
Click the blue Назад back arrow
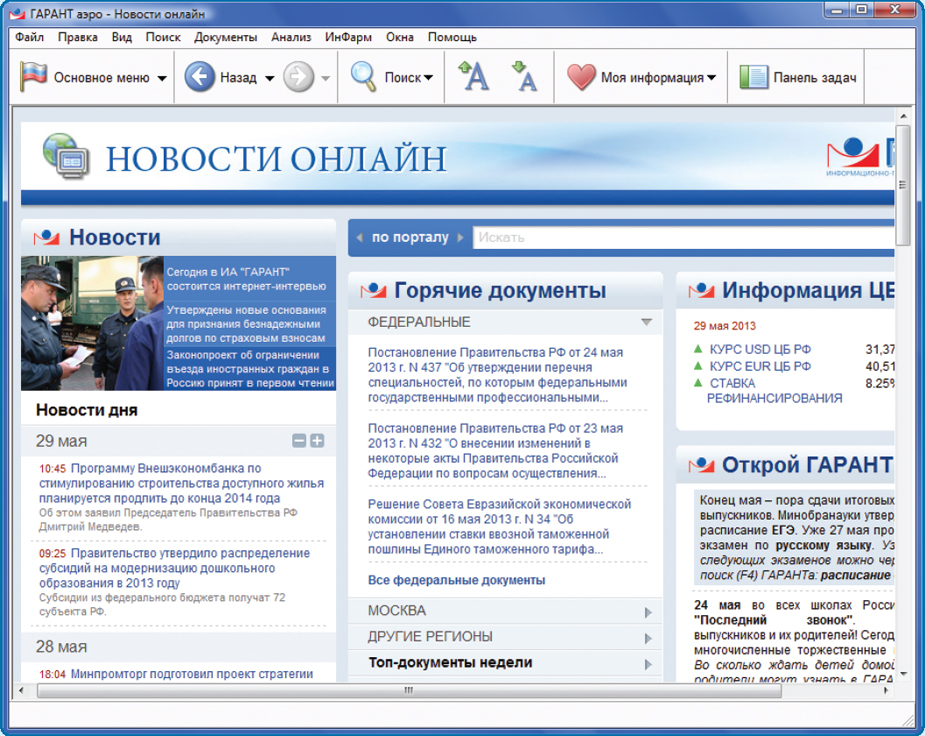coord(200,77)
